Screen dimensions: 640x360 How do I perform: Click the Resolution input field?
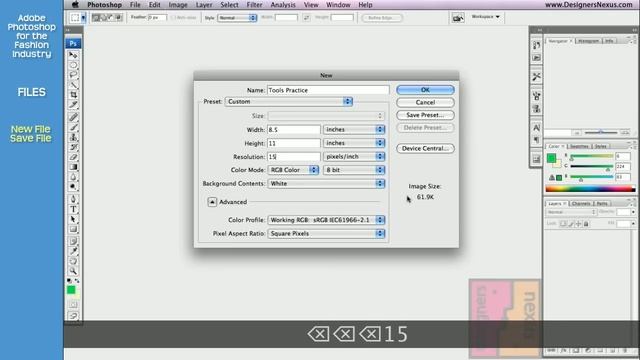click(x=293, y=157)
